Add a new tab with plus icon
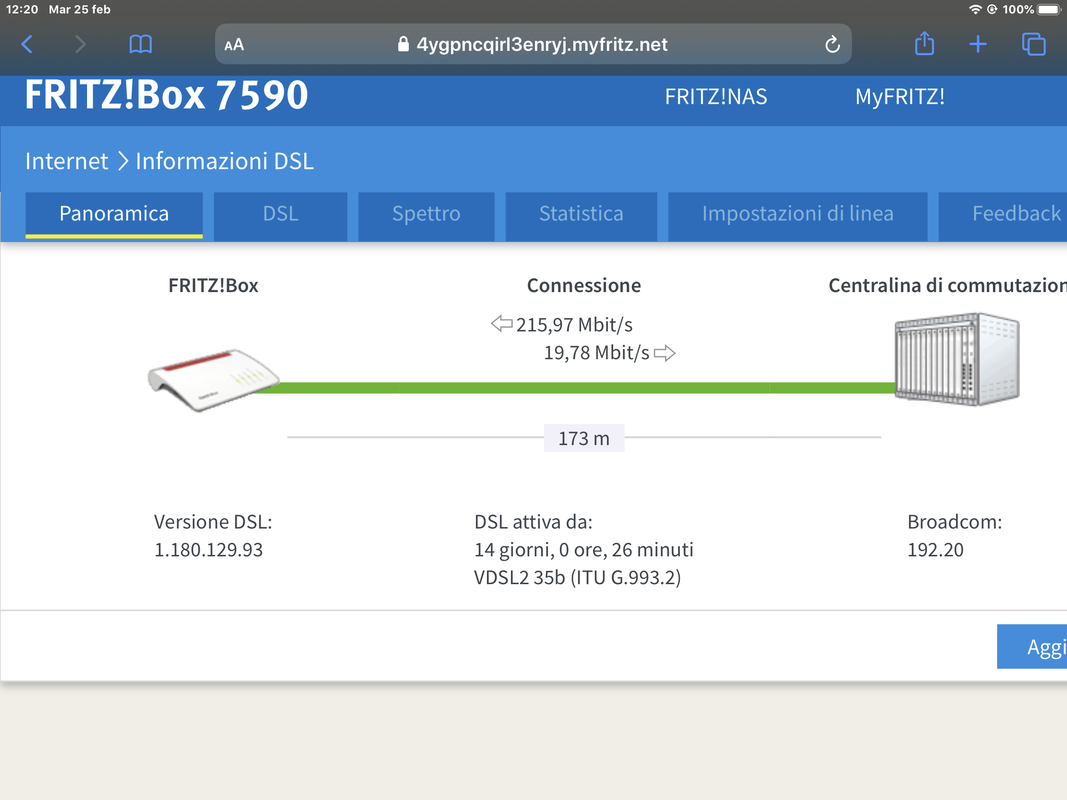The image size is (1067, 800). (x=978, y=44)
